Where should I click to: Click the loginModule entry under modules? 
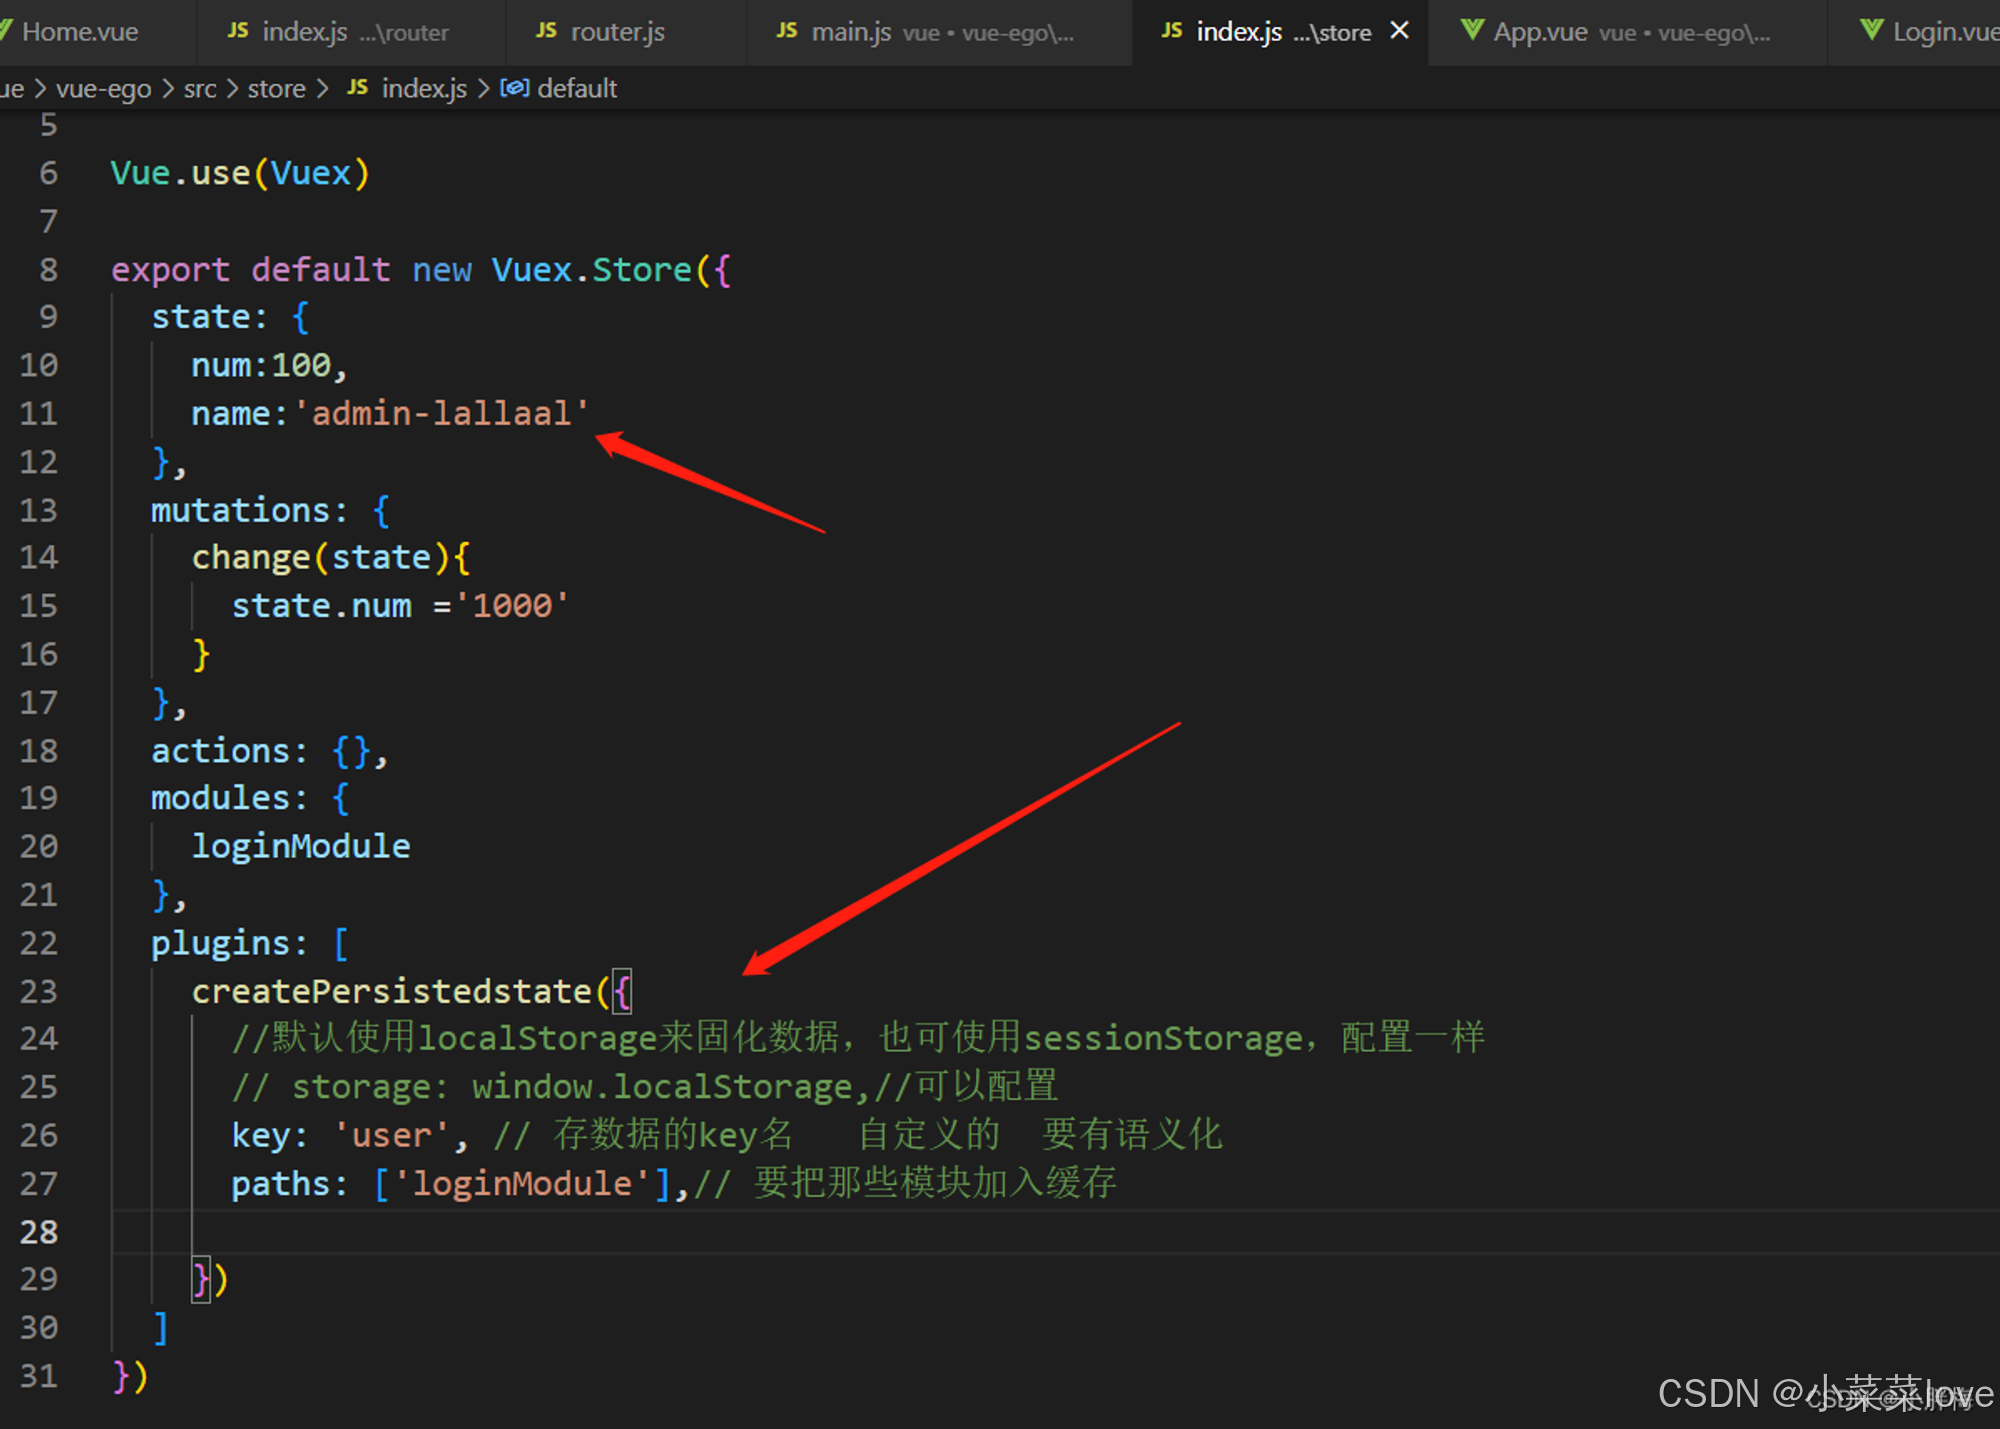pyautogui.click(x=301, y=846)
